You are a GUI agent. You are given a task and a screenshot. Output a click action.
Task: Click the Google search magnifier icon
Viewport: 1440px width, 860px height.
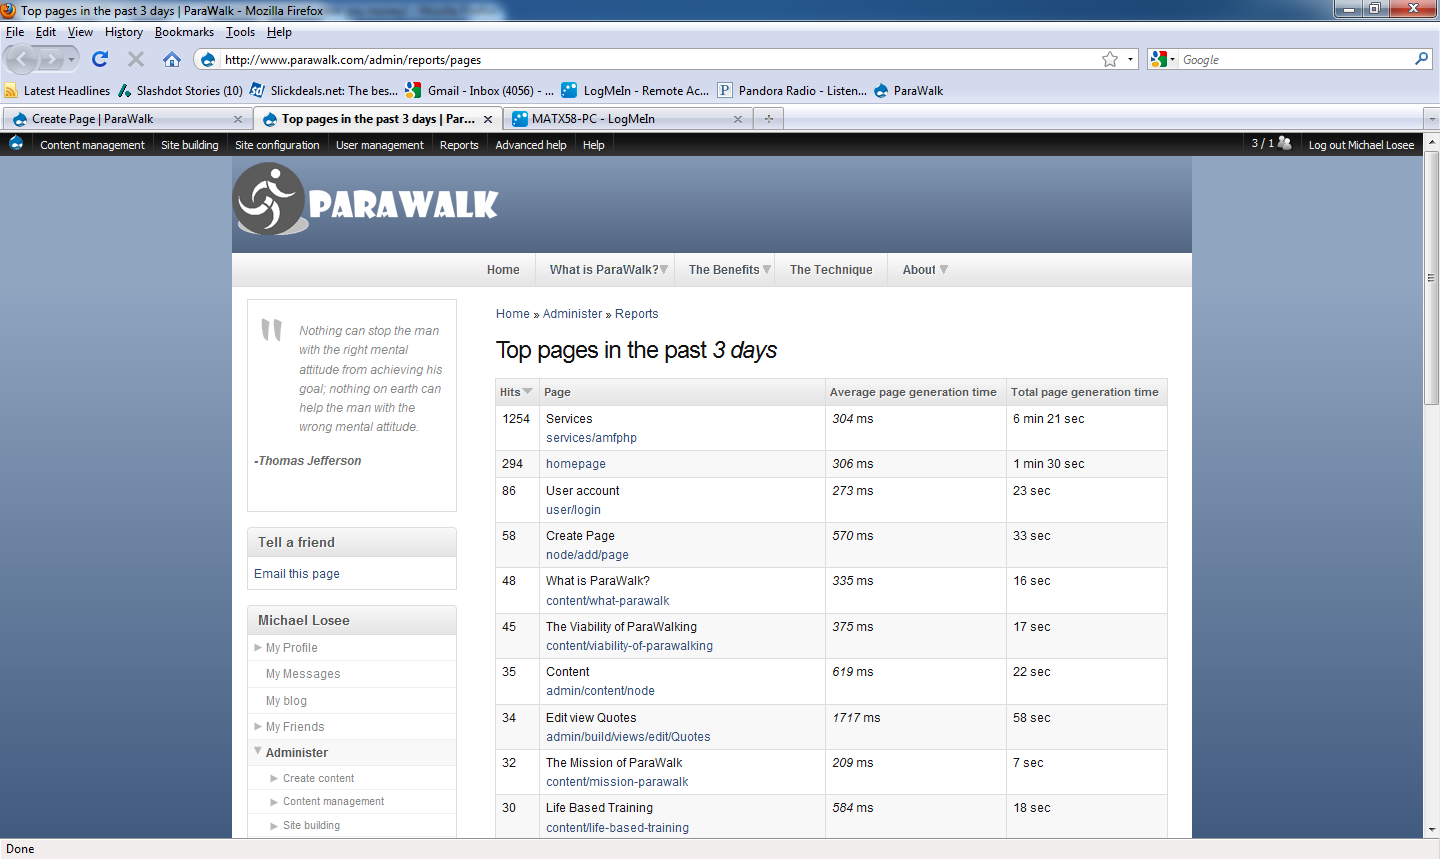[1422, 59]
